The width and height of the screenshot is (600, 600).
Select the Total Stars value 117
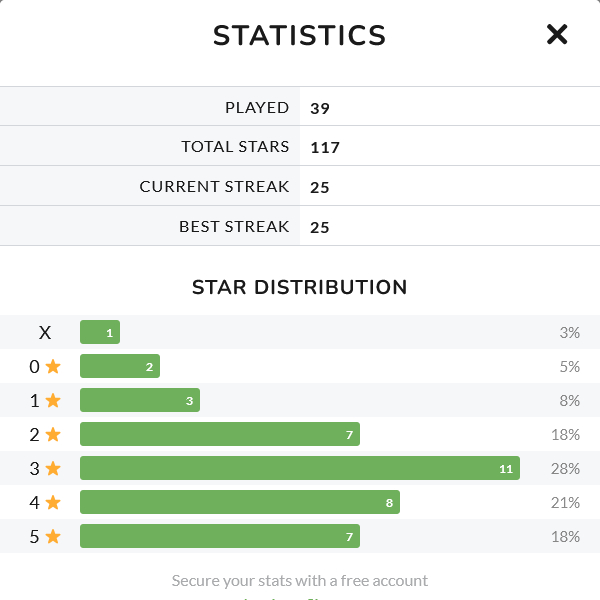[325, 148]
